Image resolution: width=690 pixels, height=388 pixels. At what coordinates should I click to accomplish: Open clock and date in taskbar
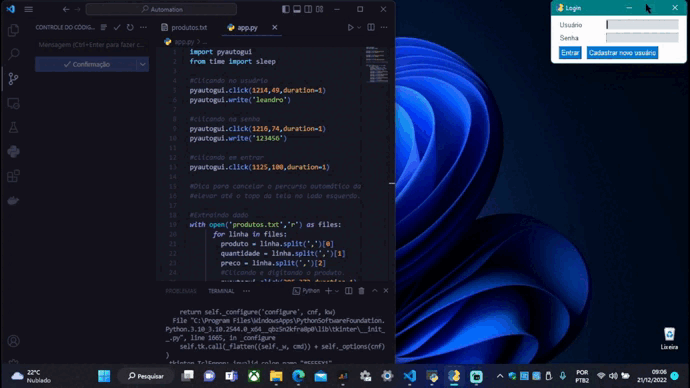point(653,376)
